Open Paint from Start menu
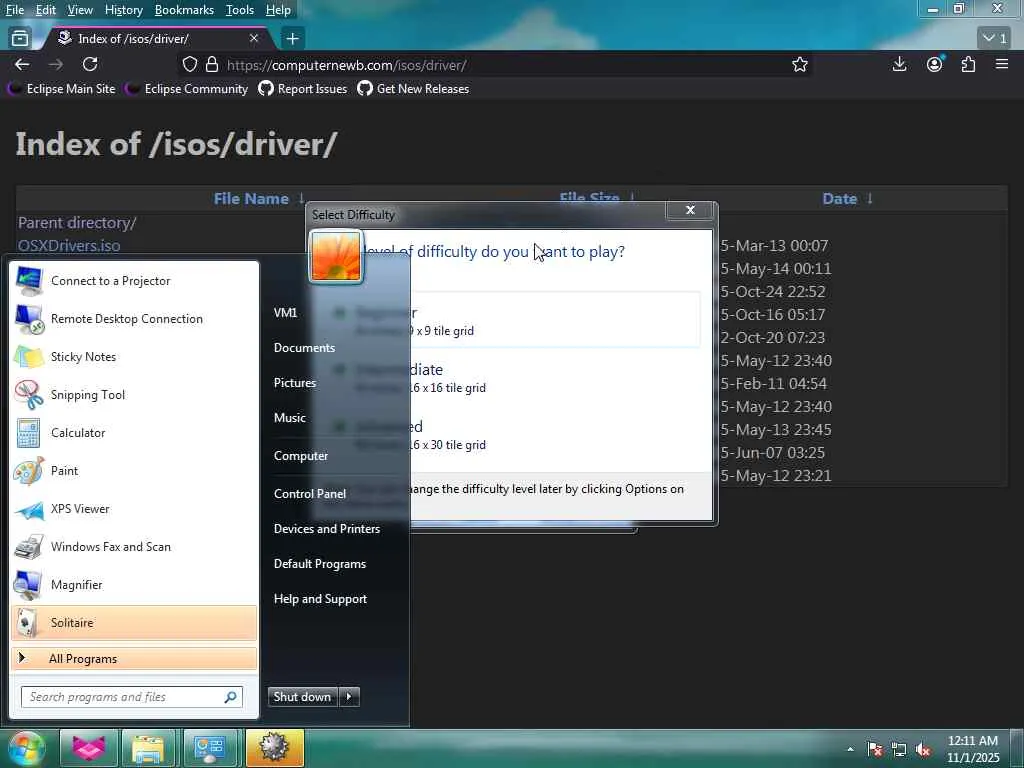Image resolution: width=1024 pixels, height=768 pixels. pyautogui.click(x=134, y=471)
